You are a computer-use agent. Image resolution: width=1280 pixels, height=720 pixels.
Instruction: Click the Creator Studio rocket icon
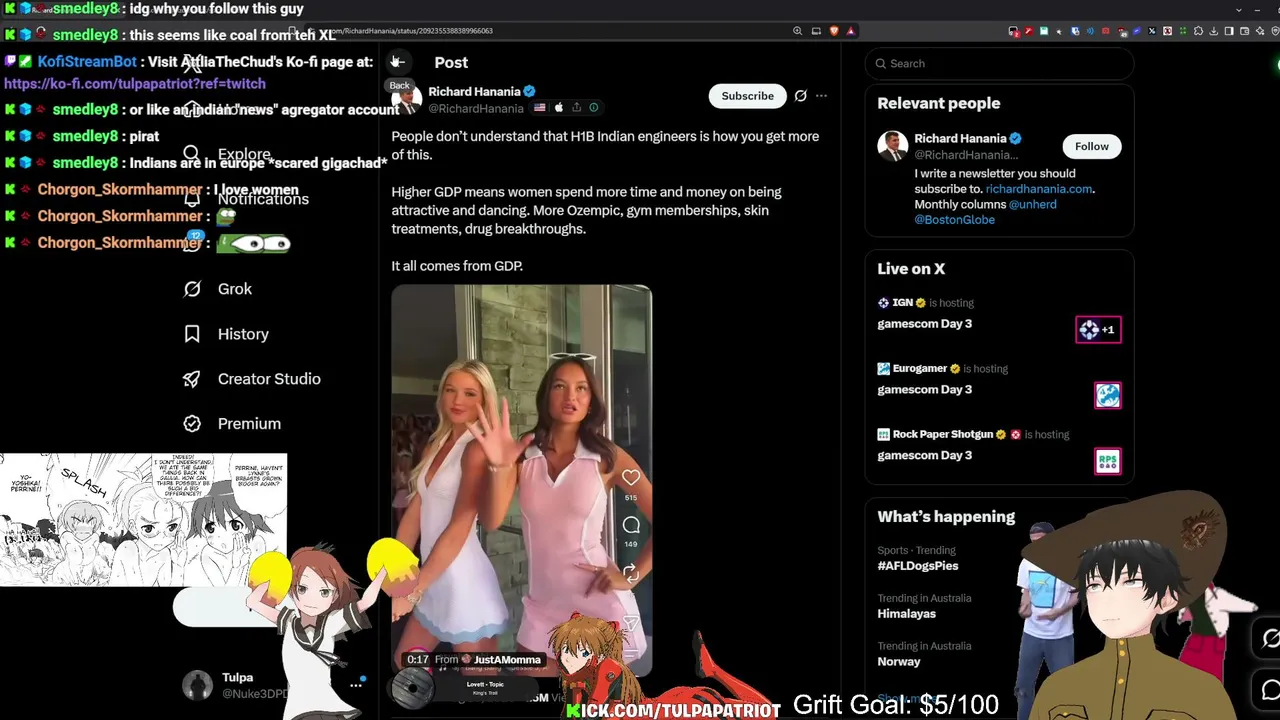(x=192, y=379)
